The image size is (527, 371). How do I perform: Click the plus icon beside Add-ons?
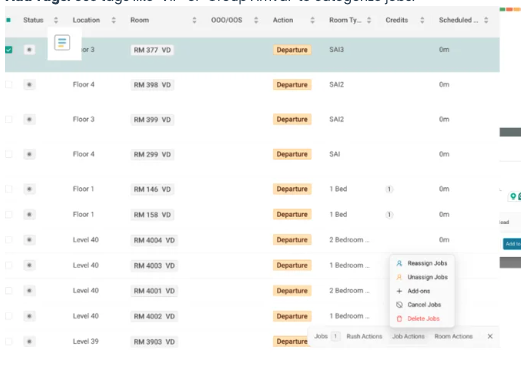tap(399, 291)
